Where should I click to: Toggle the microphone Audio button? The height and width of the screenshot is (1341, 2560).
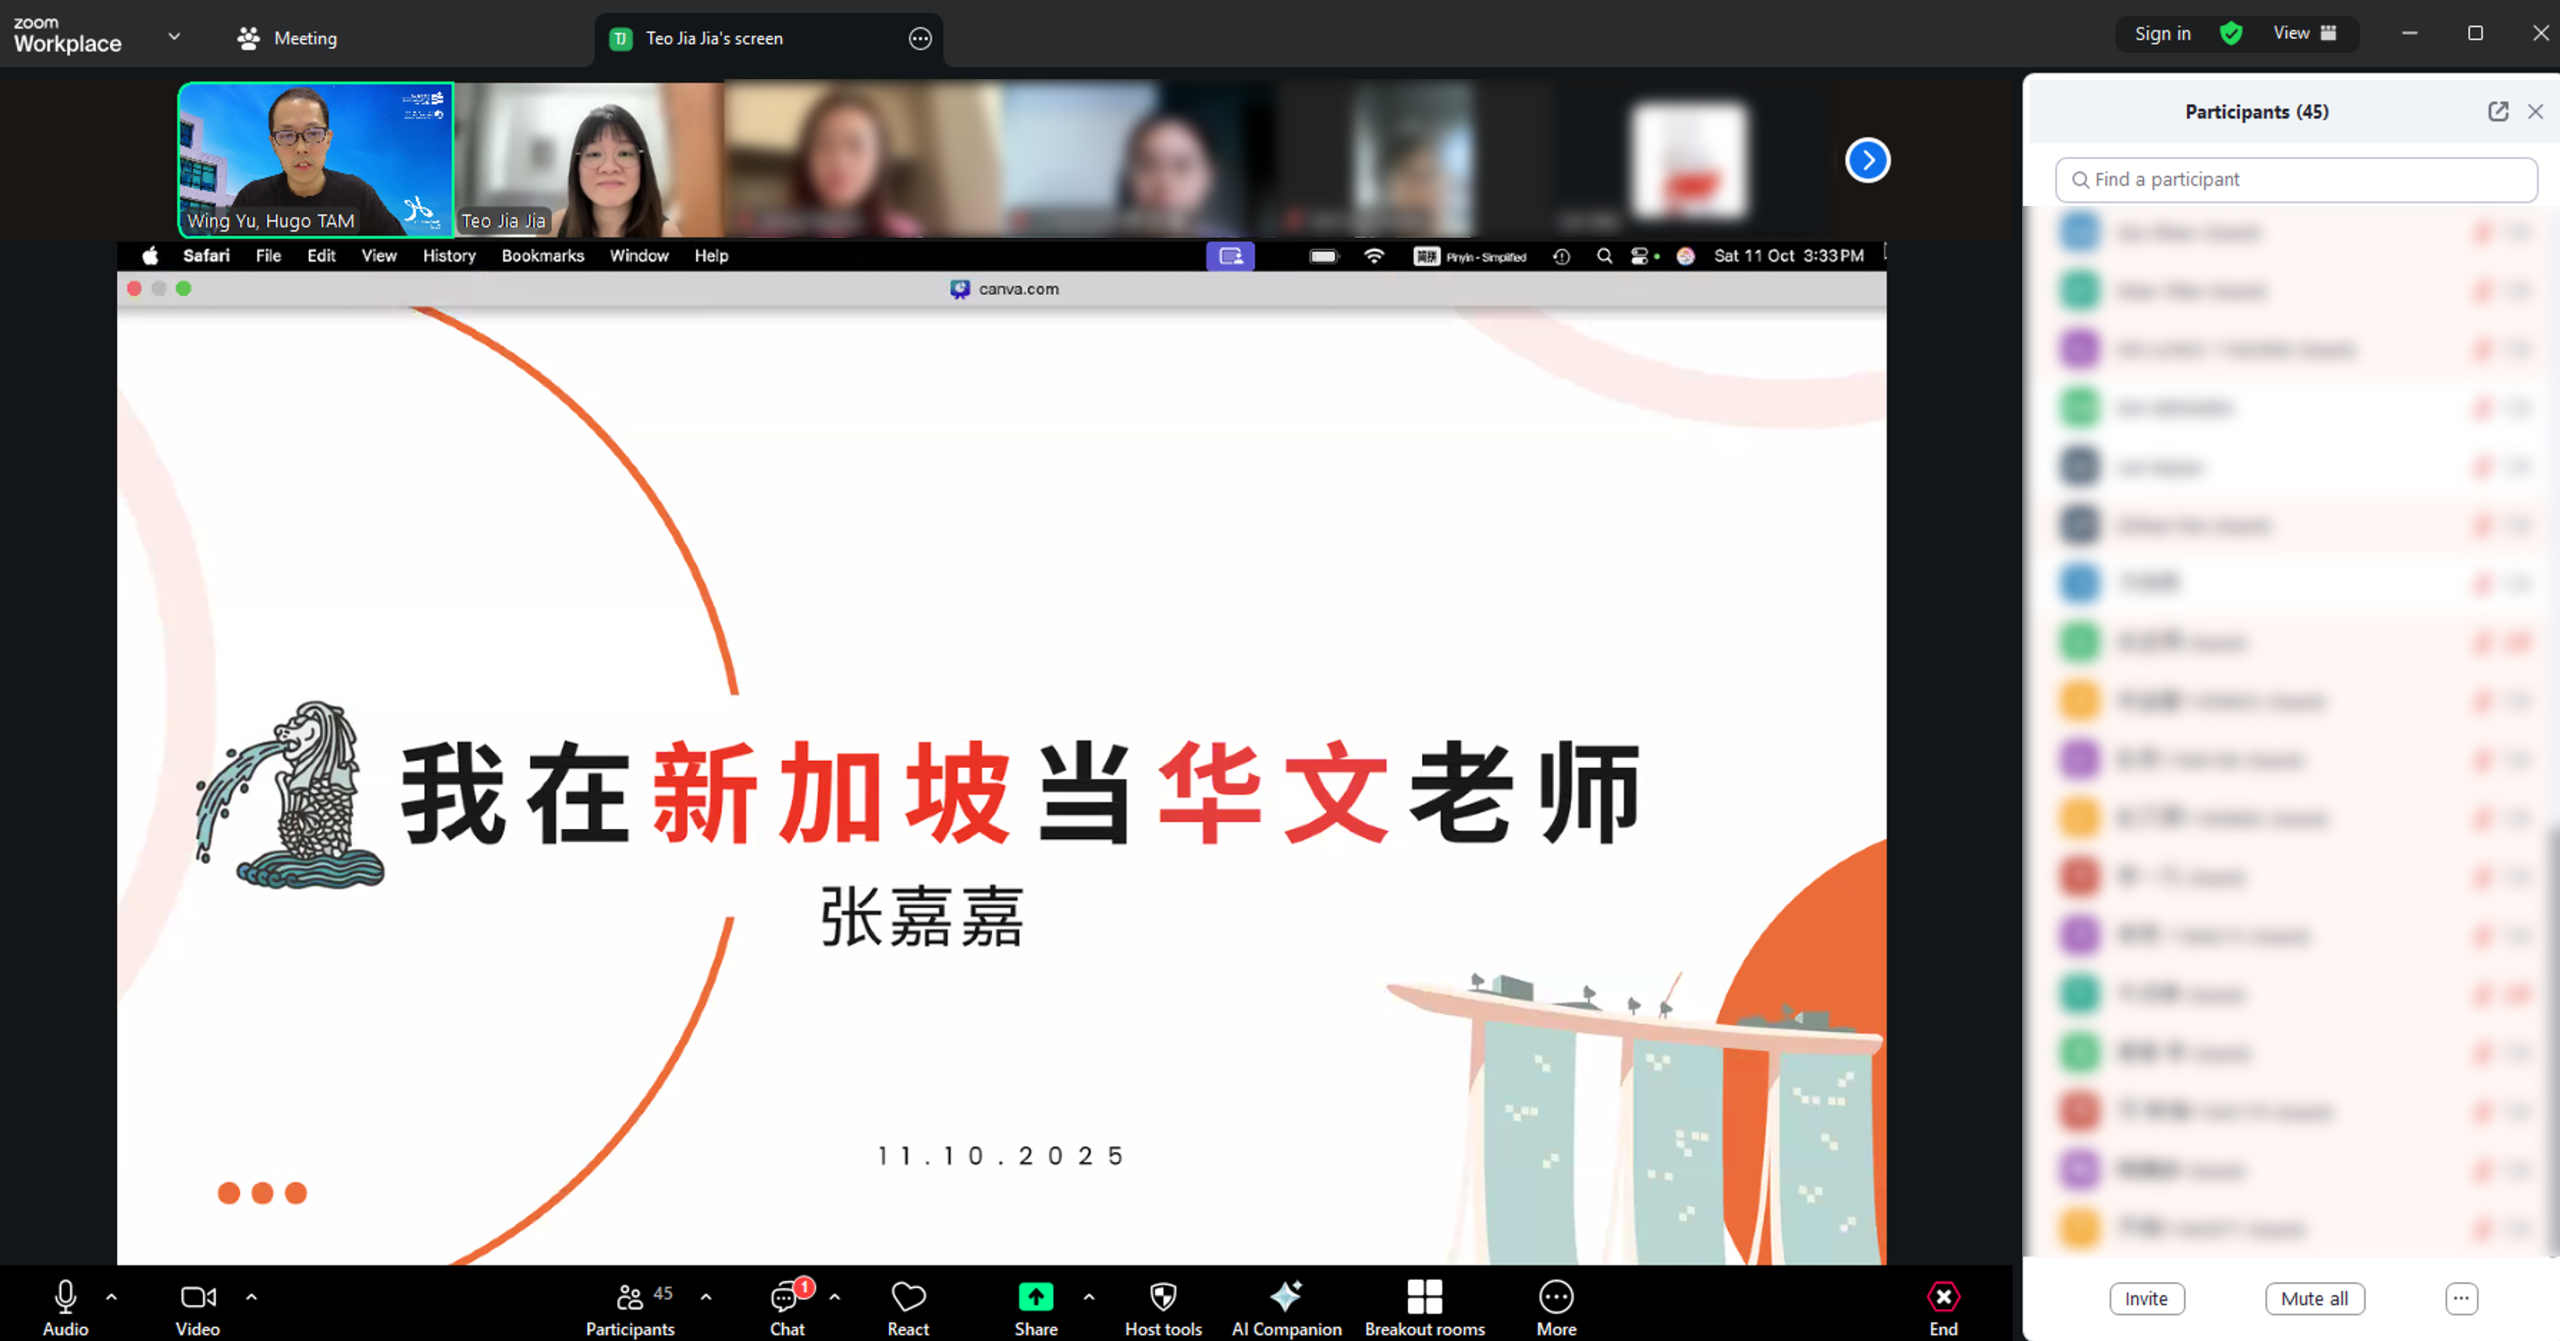coord(65,1297)
